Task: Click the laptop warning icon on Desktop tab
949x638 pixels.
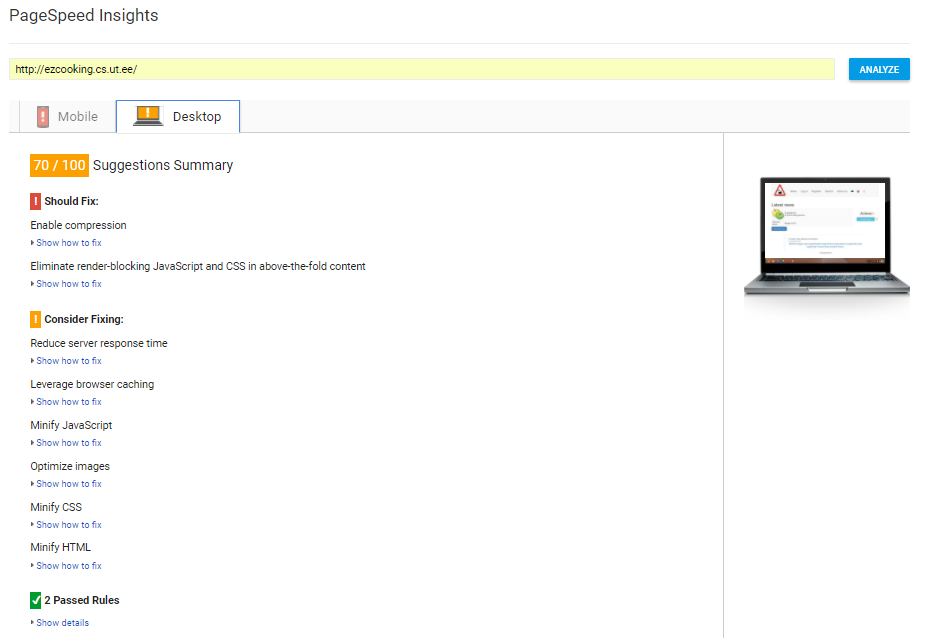Action: [x=148, y=116]
